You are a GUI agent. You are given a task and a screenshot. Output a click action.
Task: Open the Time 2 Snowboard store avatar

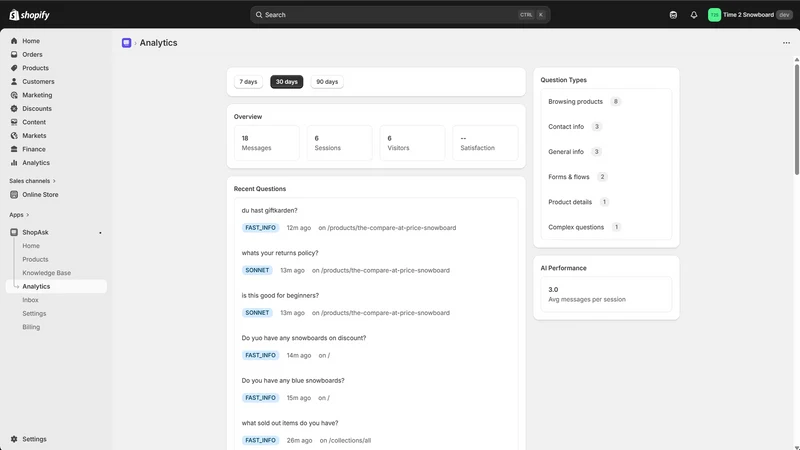pyautogui.click(x=714, y=15)
